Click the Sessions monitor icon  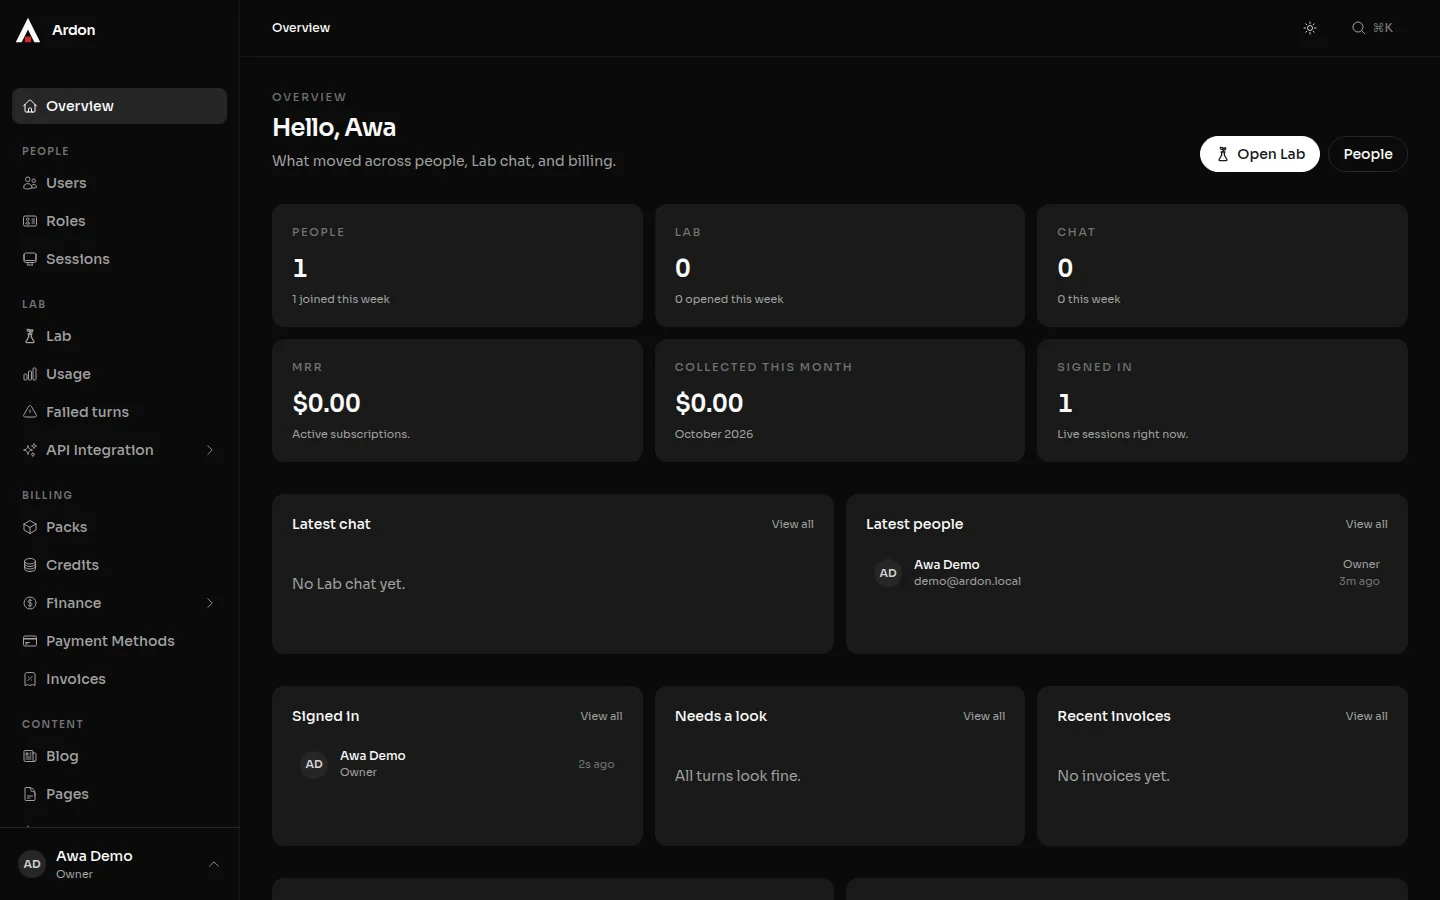coord(30,259)
